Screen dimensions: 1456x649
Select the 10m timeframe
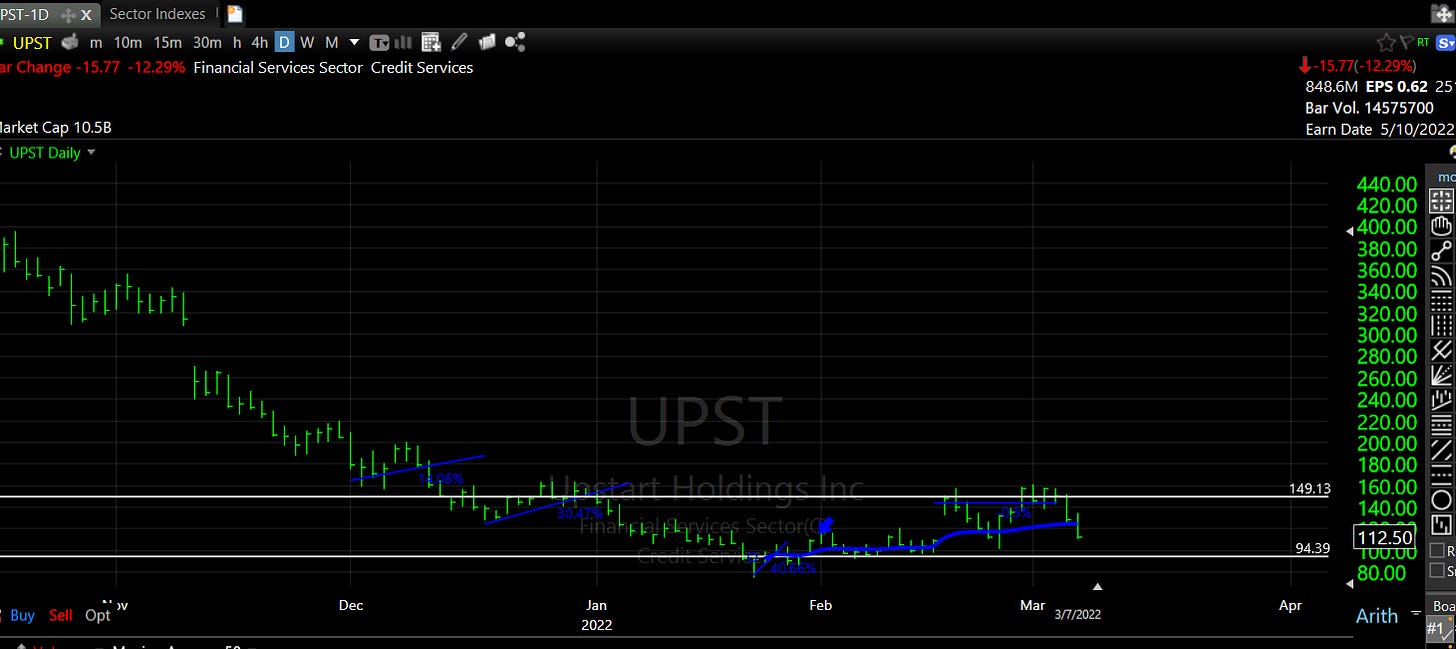click(x=127, y=42)
